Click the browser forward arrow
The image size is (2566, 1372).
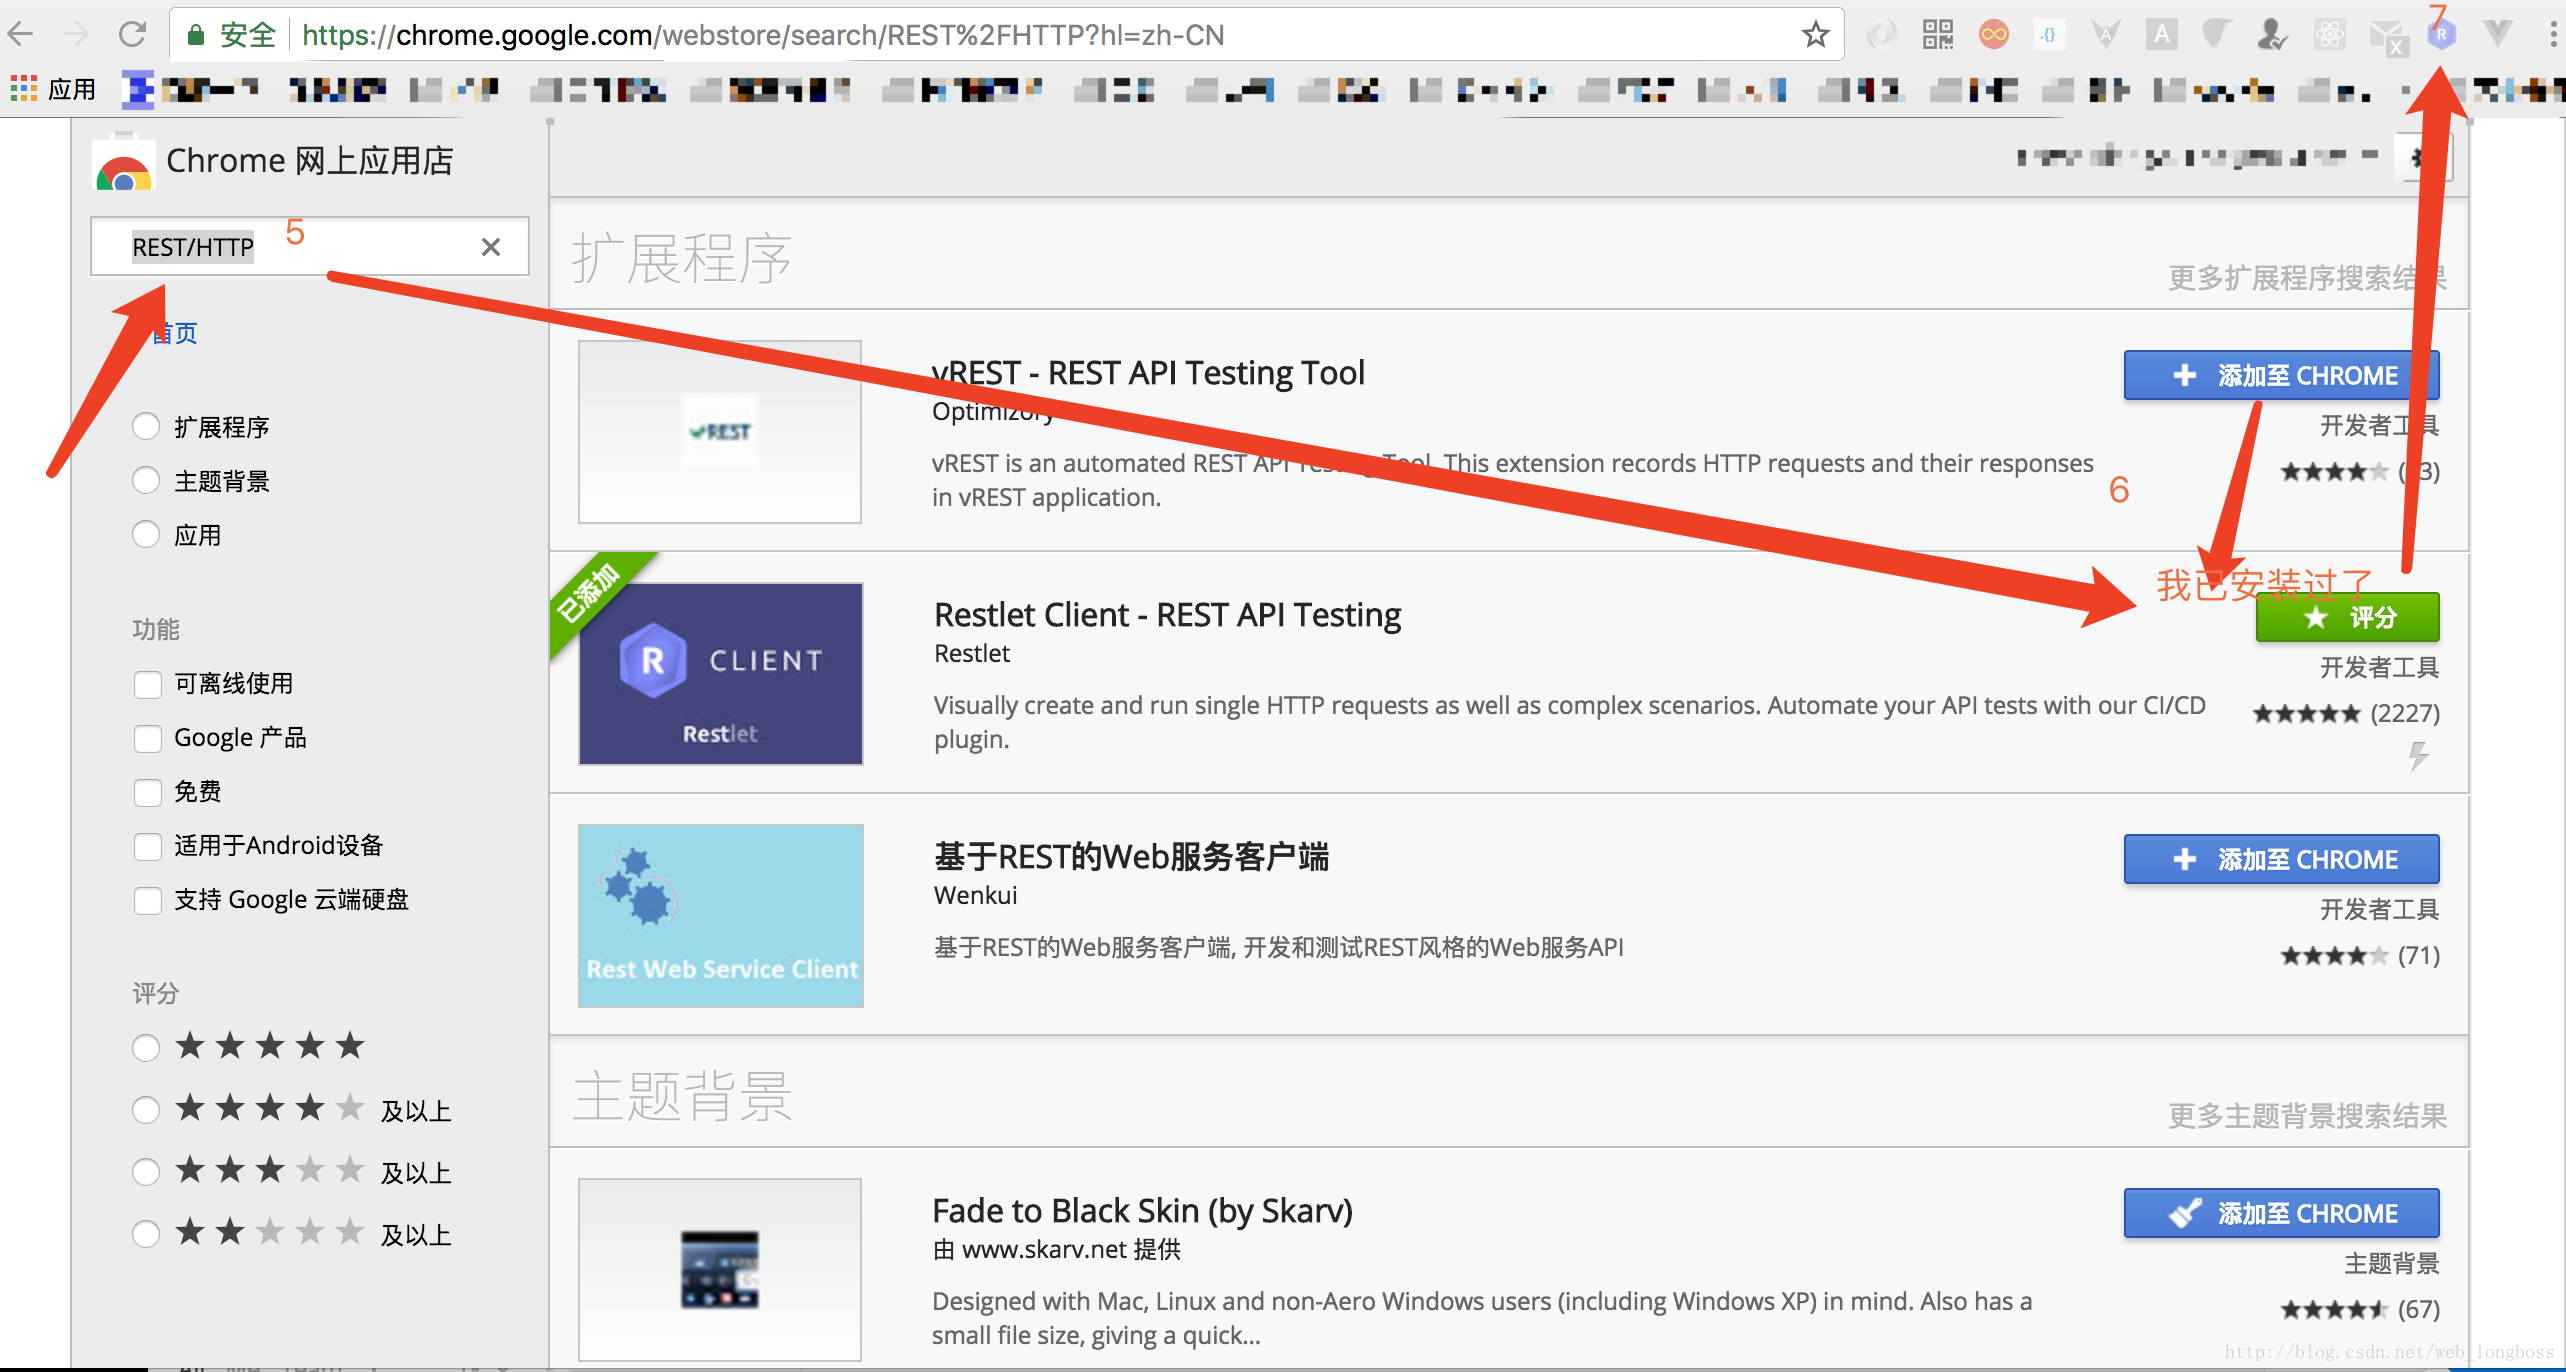click(x=76, y=35)
